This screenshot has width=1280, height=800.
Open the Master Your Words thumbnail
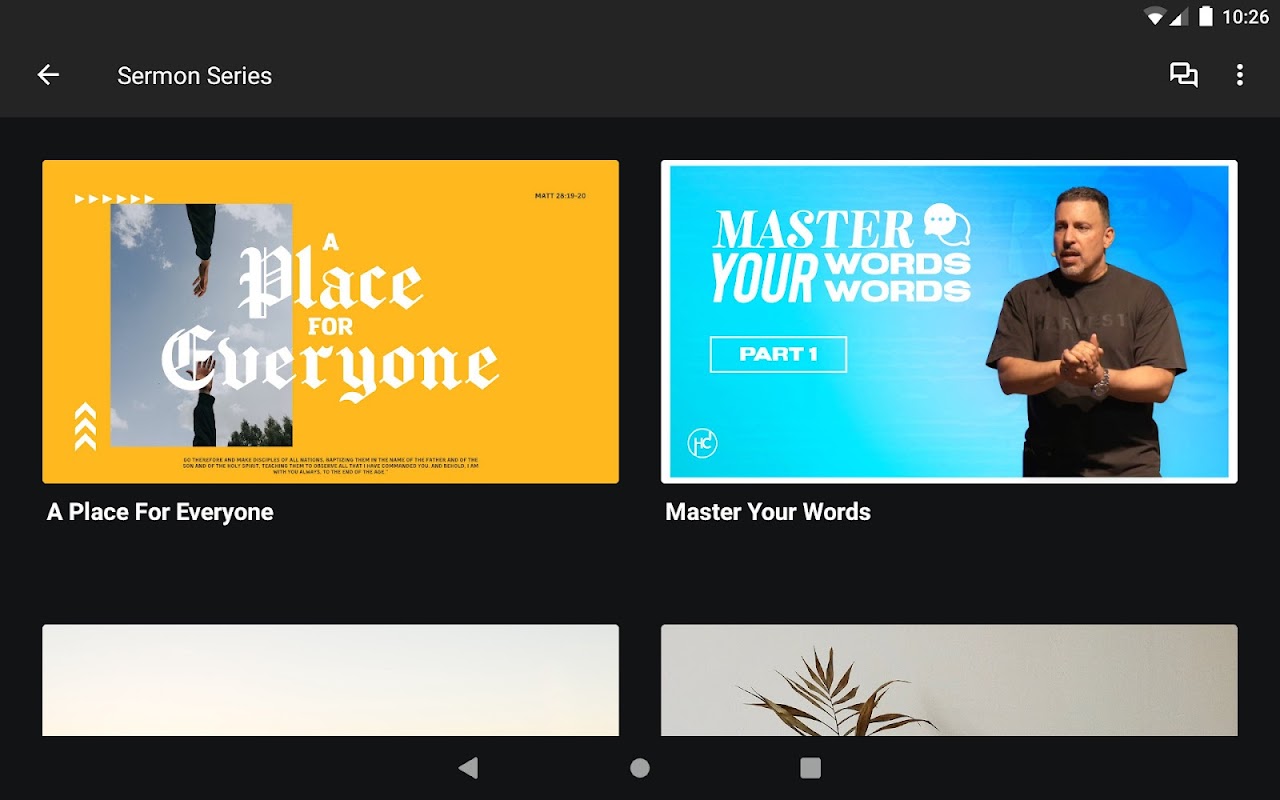coord(949,322)
